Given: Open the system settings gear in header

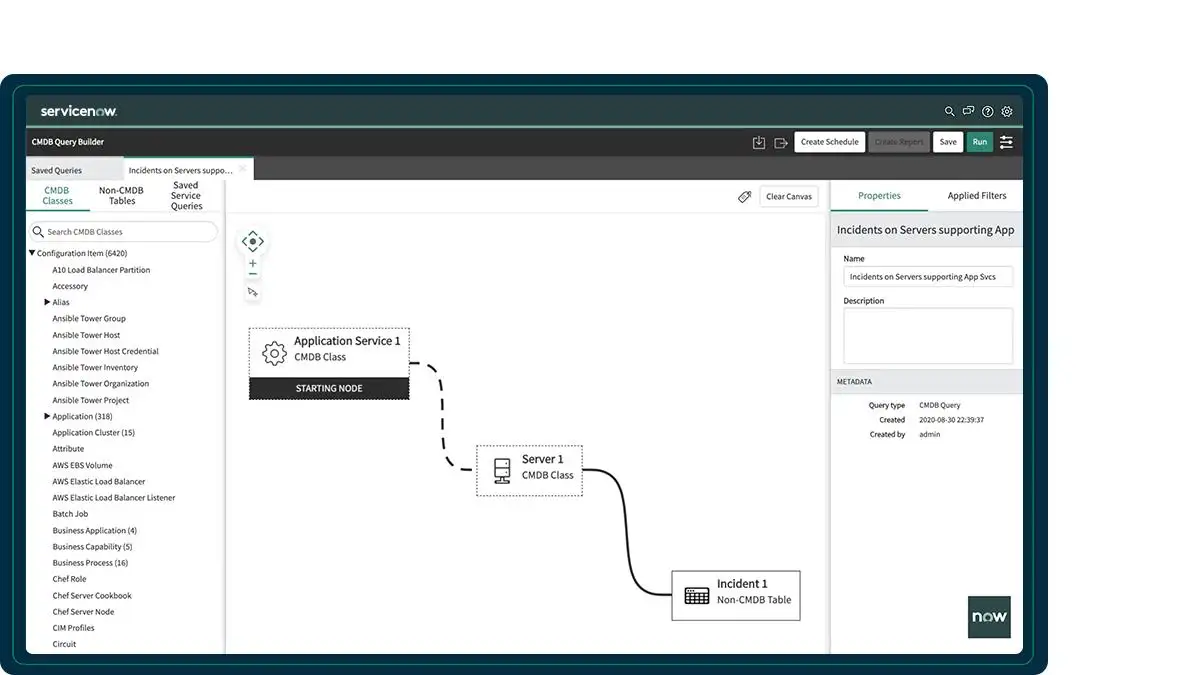Looking at the screenshot, I should click(1007, 112).
